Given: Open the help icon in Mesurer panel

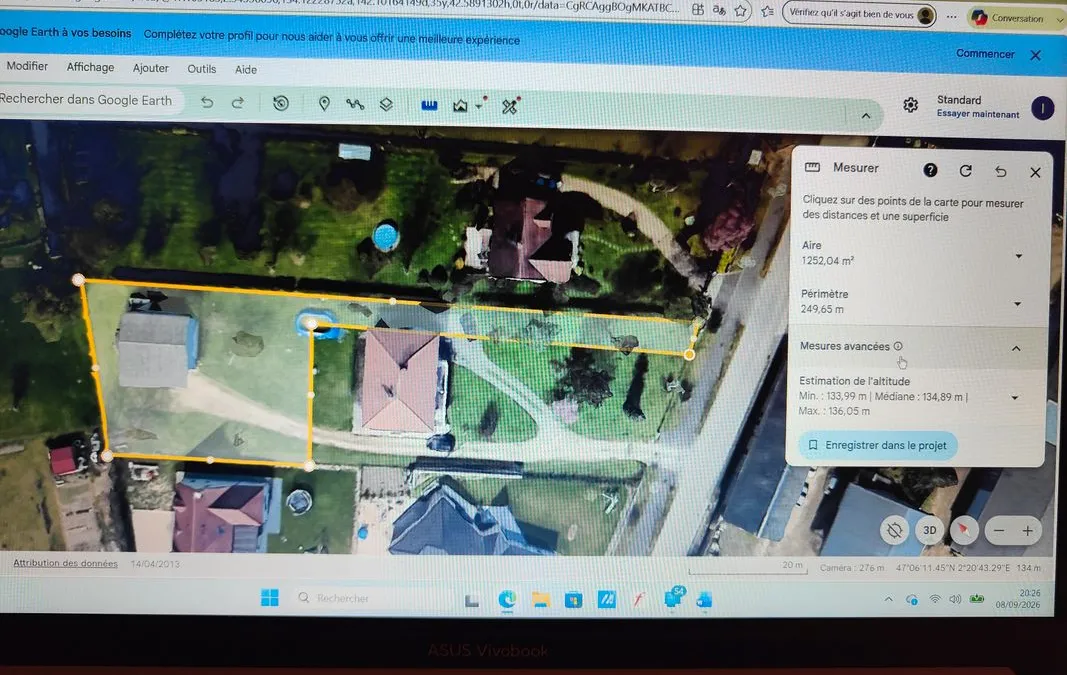Looking at the screenshot, I should pyautogui.click(x=930, y=170).
